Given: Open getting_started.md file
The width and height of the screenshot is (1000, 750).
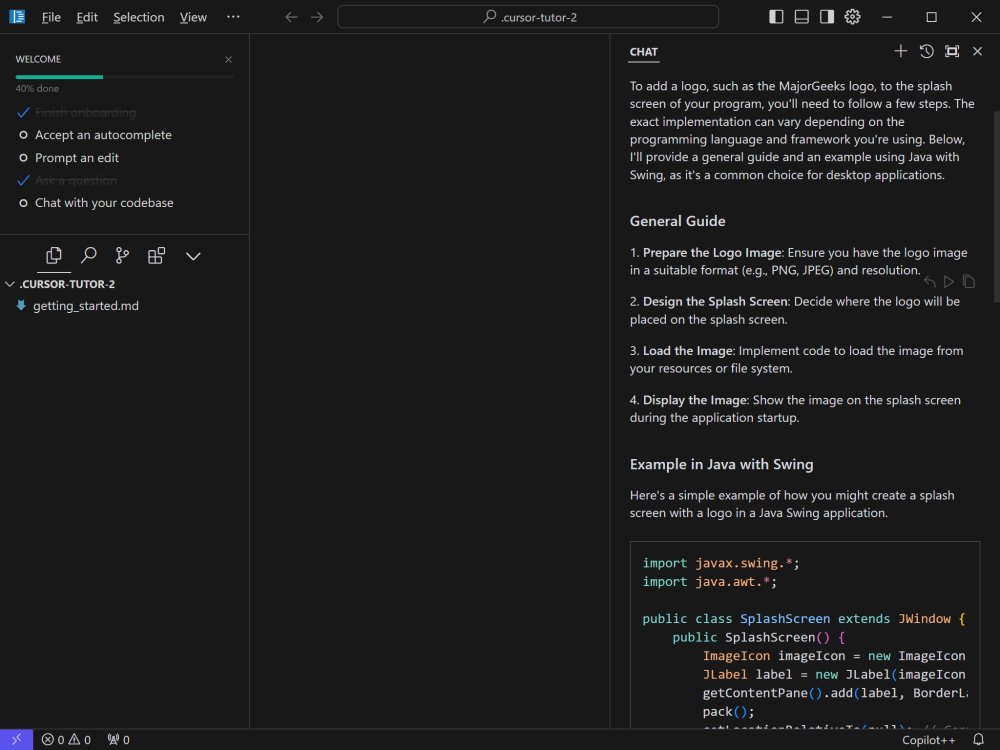Looking at the screenshot, I should 85,306.
